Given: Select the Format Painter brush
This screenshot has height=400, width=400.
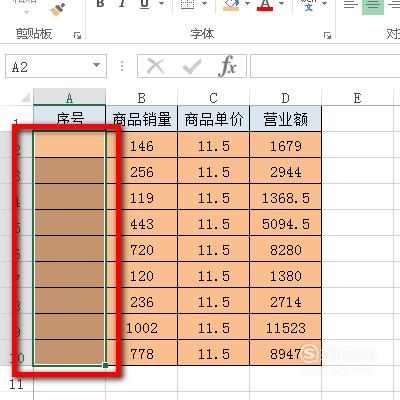Looking at the screenshot, I should 57,9.
